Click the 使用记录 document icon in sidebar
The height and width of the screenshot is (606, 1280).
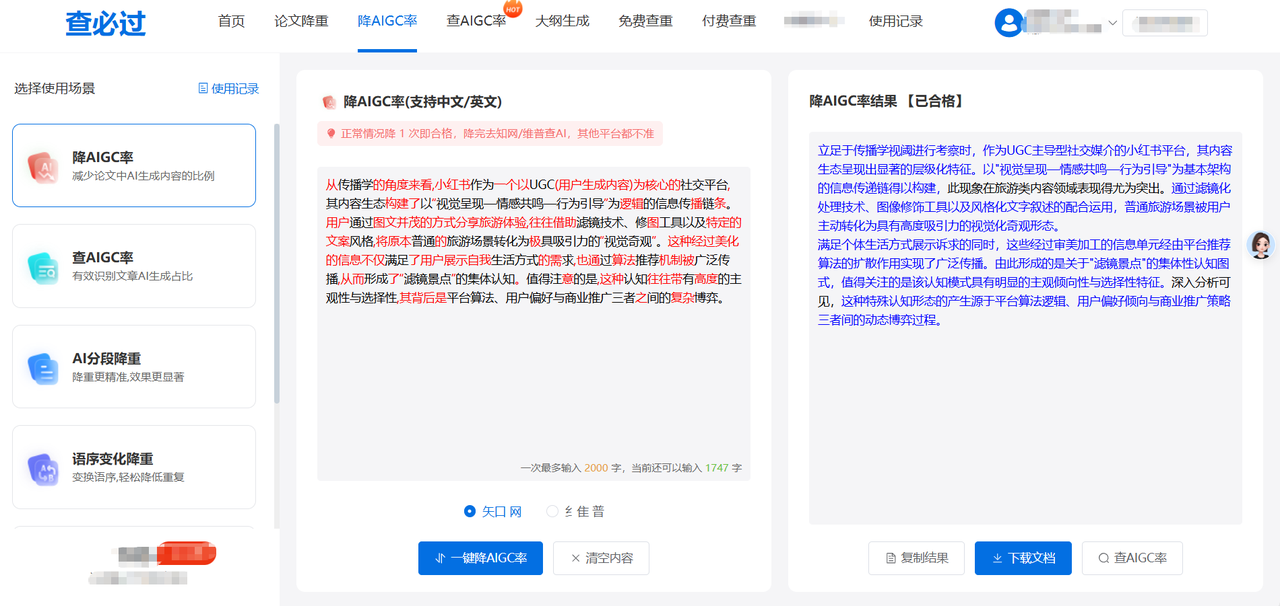[x=203, y=88]
